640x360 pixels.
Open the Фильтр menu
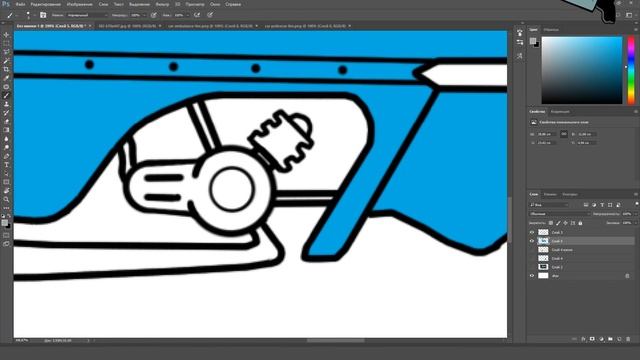pyautogui.click(x=162, y=4)
